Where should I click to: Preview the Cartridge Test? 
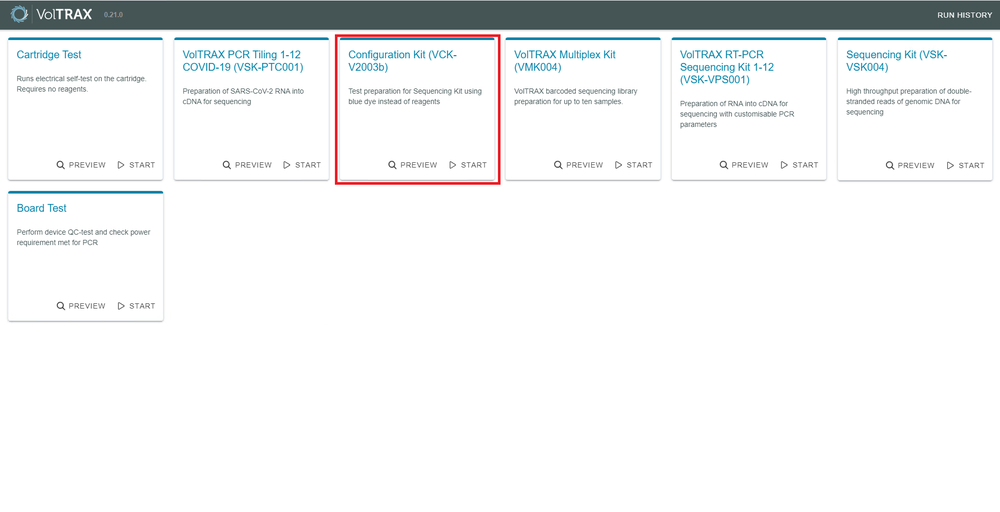[81, 165]
